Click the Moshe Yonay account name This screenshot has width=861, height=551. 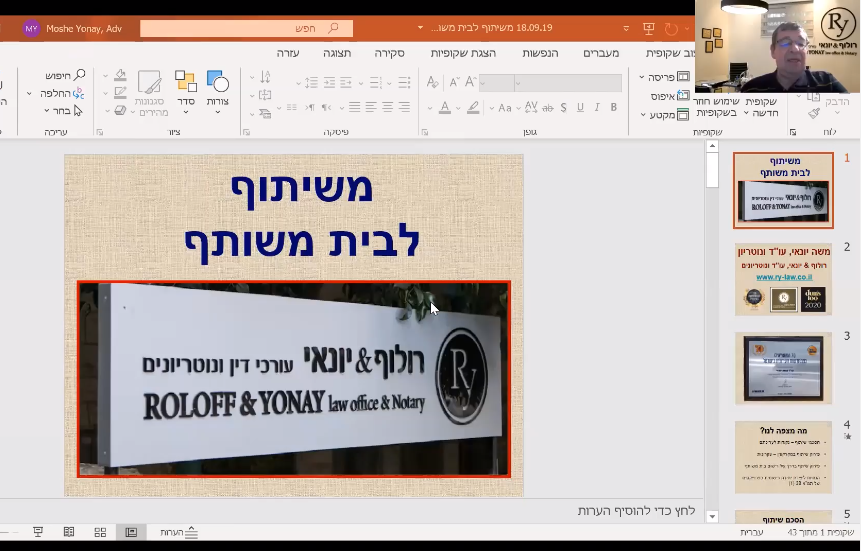pyautogui.click(x=84, y=29)
